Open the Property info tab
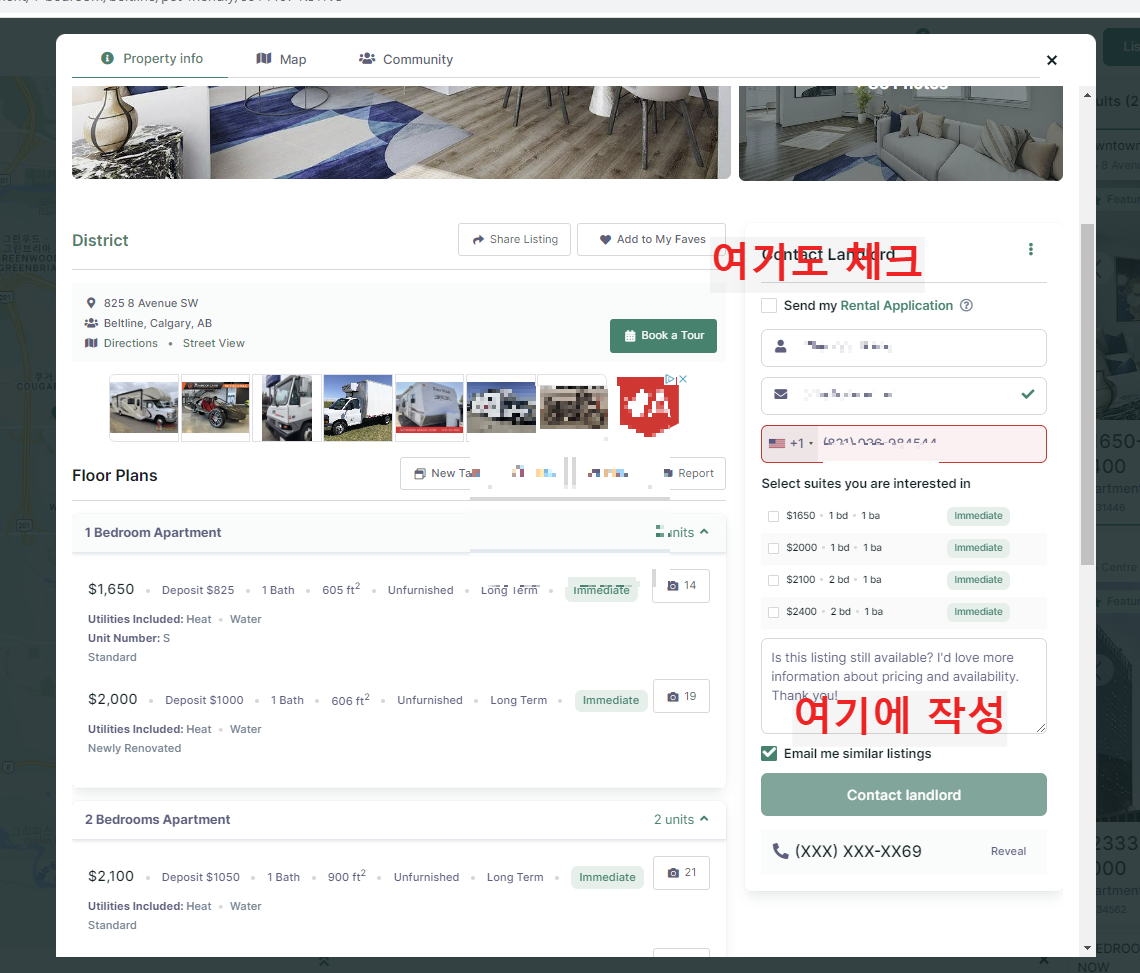The image size is (1140, 973). [151, 58]
